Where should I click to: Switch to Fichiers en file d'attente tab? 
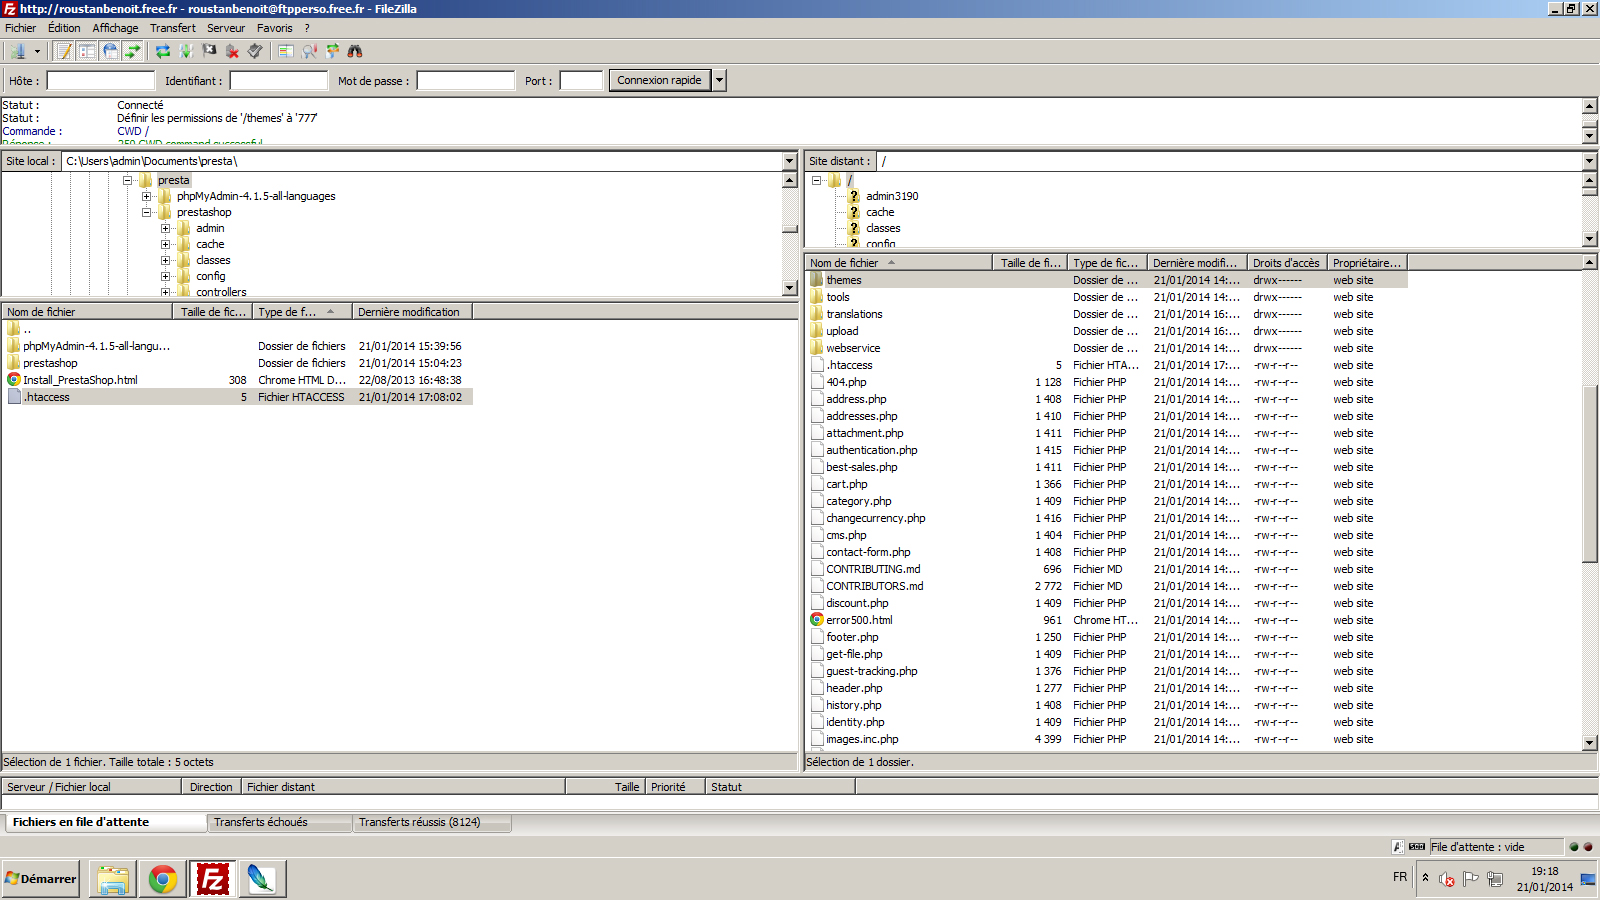(105, 822)
